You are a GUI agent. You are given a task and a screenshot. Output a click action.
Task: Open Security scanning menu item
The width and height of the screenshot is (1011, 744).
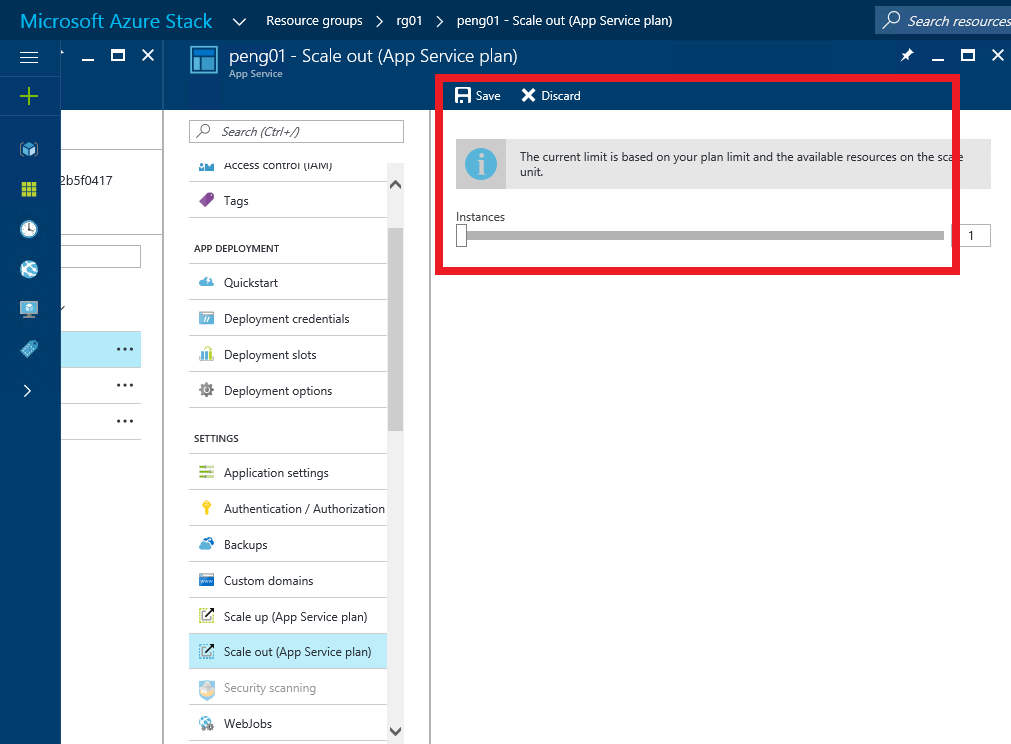(x=288, y=687)
